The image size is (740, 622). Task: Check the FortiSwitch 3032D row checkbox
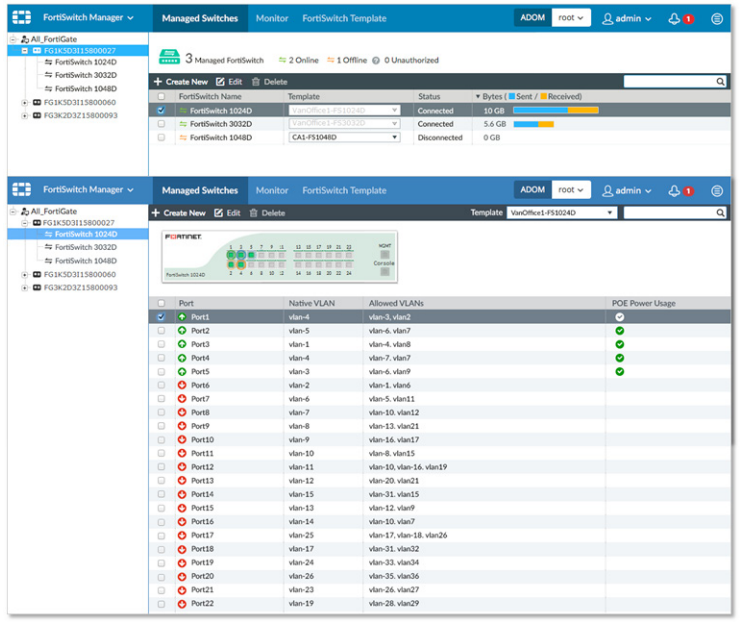pyautogui.click(x=161, y=124)
